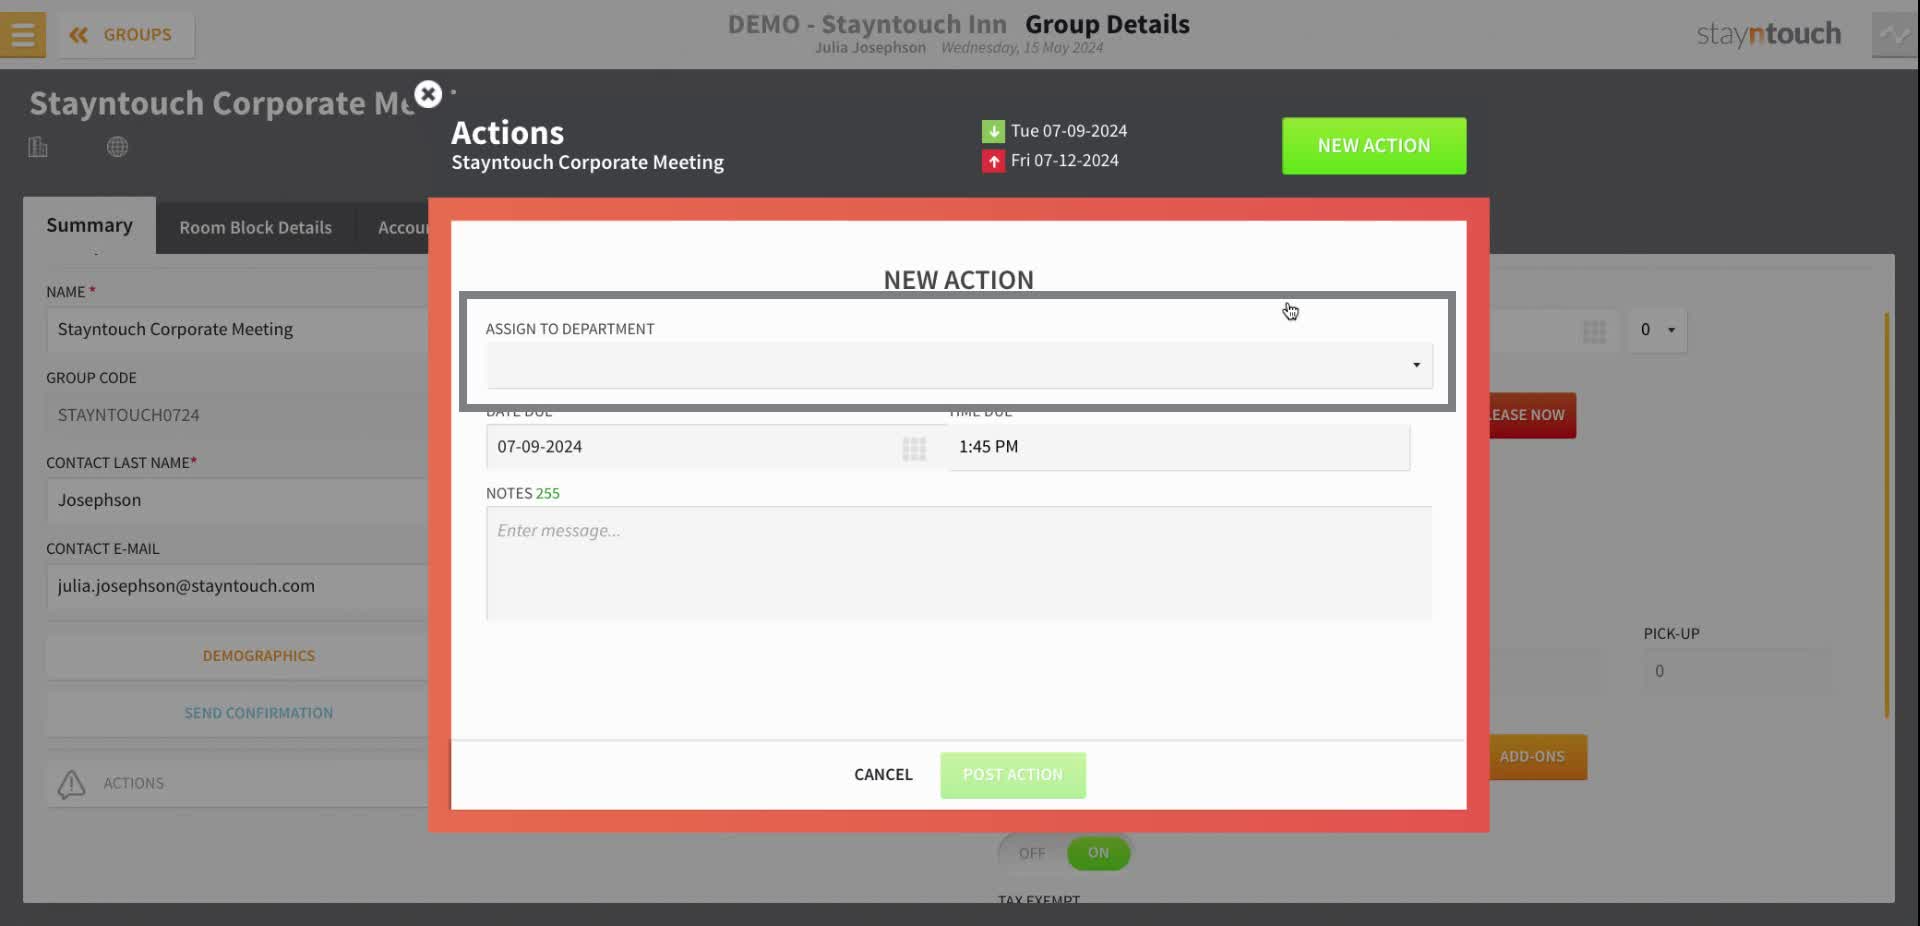Open the Assign to Department dropdown
The image size is (1920, 926).
click(958, 365)
